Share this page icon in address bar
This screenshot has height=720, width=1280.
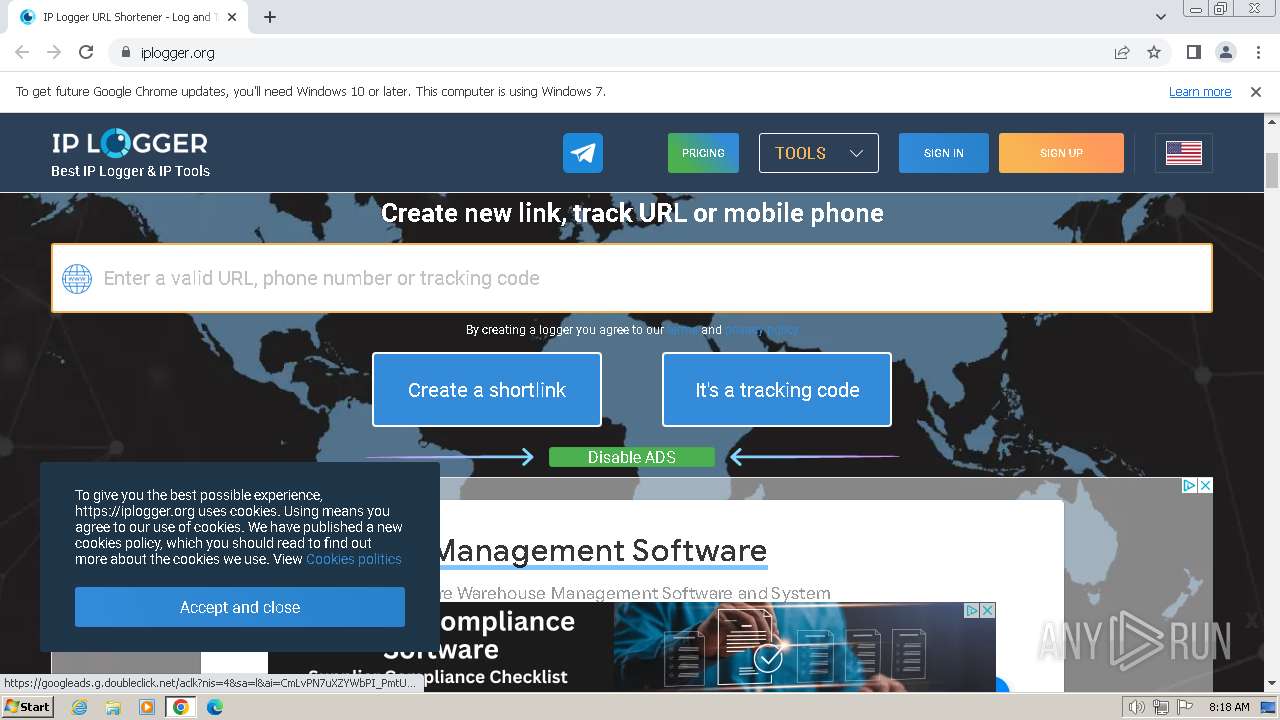[x=1122, y=52]
